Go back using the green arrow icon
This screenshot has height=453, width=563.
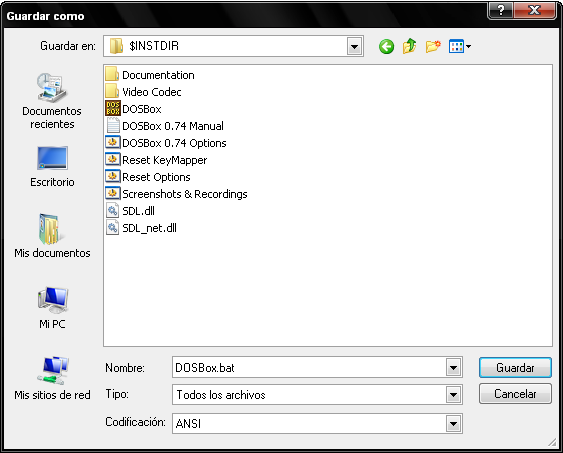click(x=386, y=47)
